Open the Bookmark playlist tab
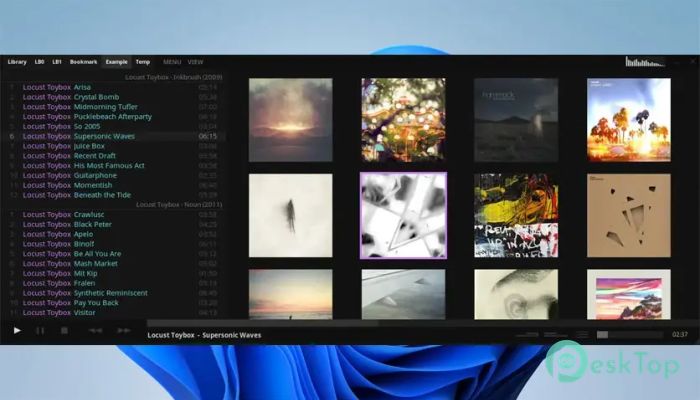 (83, 62)
